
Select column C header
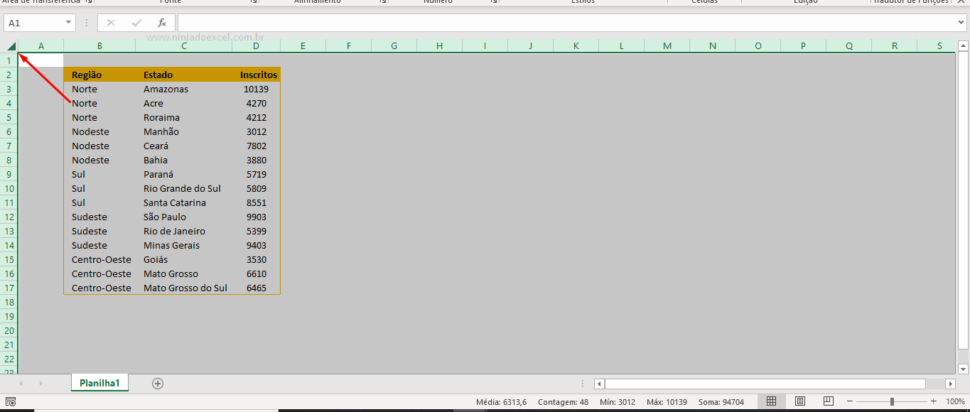[x=184, y=46]
